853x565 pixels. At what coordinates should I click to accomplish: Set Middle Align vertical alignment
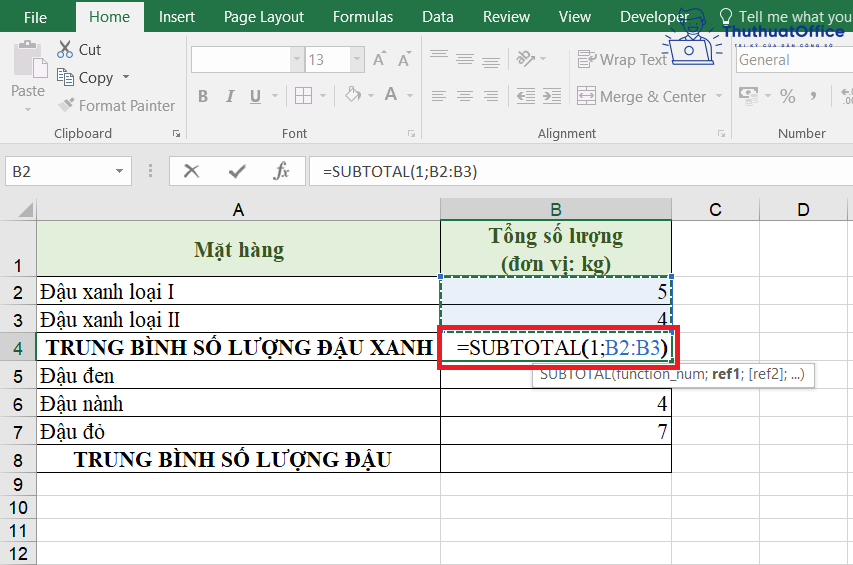[x=465, y=58]
